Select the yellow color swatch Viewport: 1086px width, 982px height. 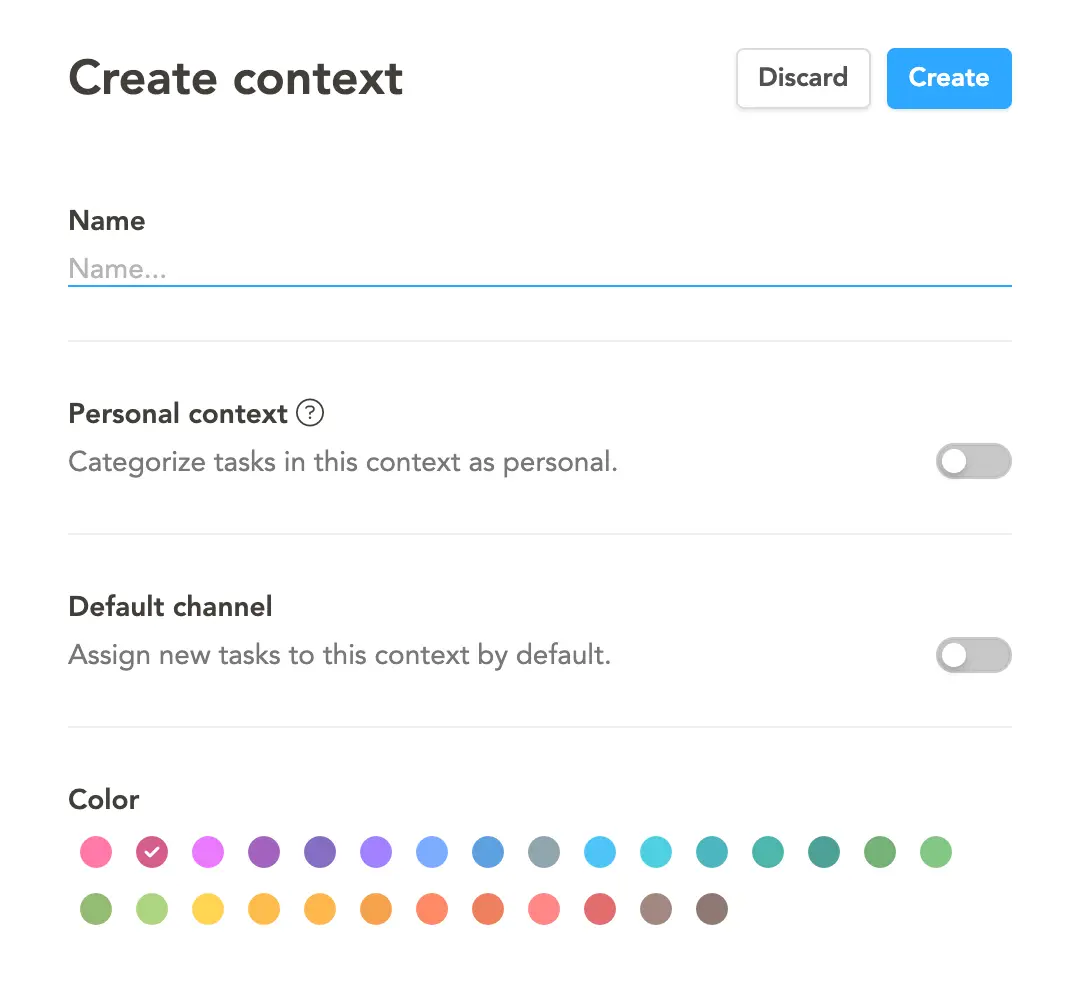pos(208,909)
